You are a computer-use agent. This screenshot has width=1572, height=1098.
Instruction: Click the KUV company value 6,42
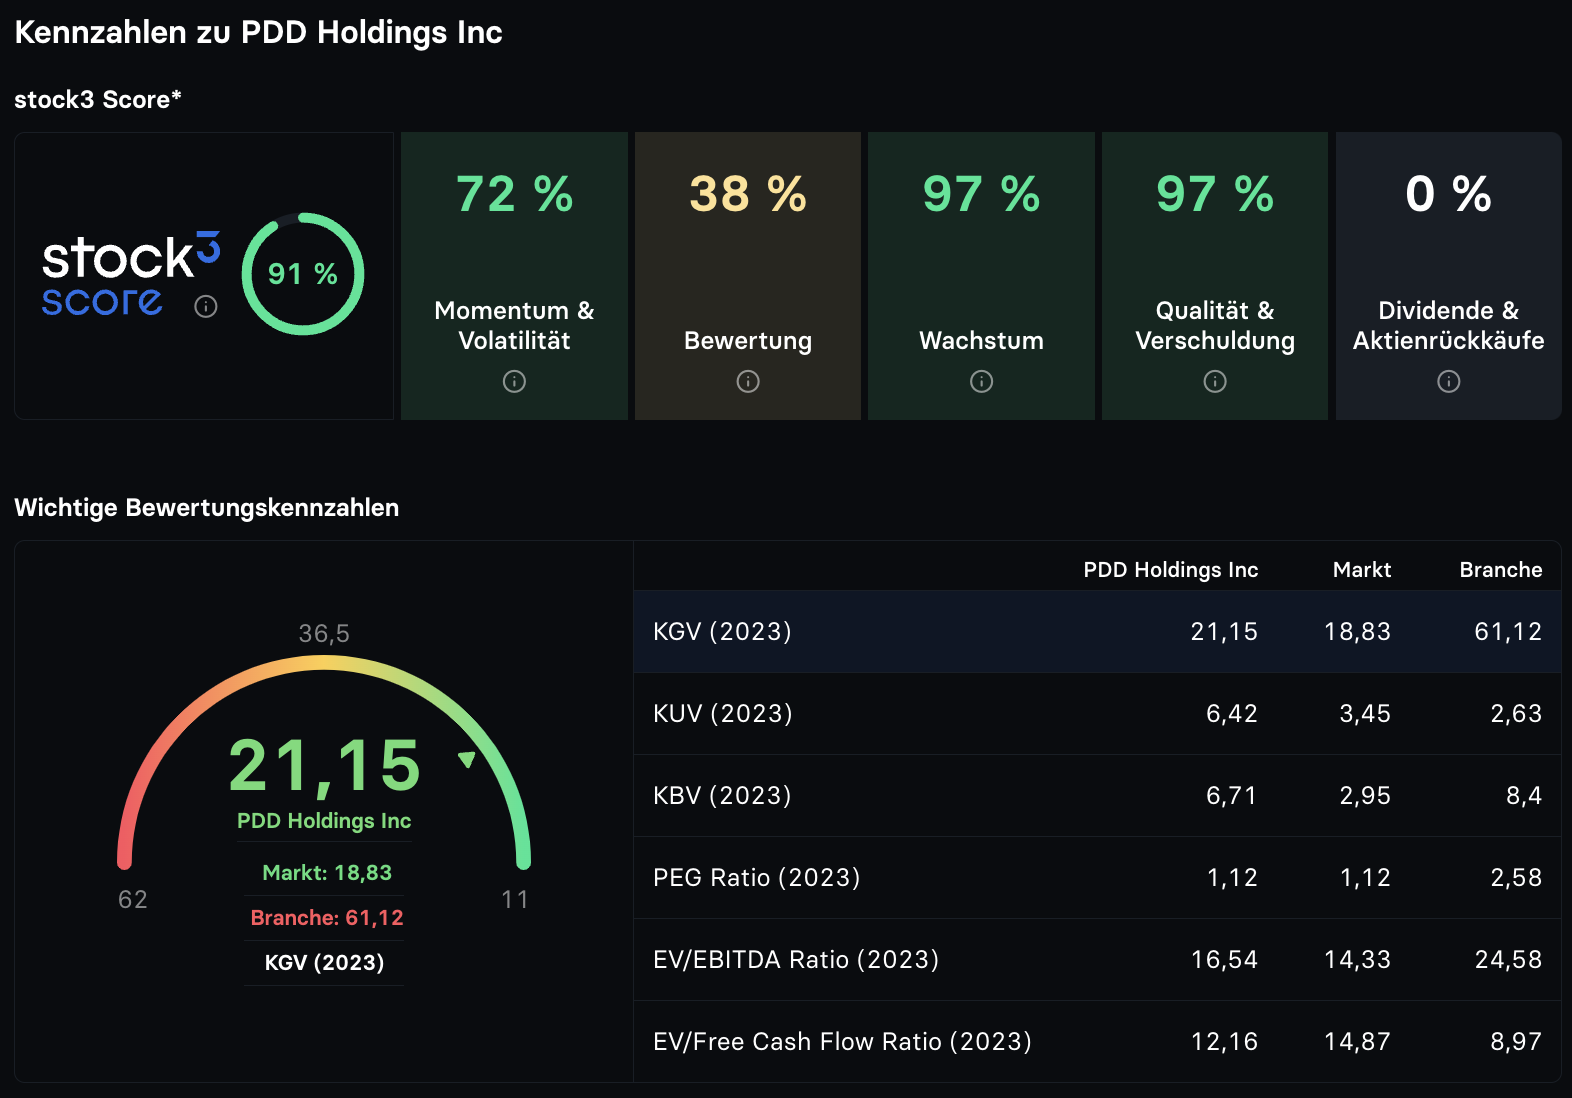(x=1232, y=713)
